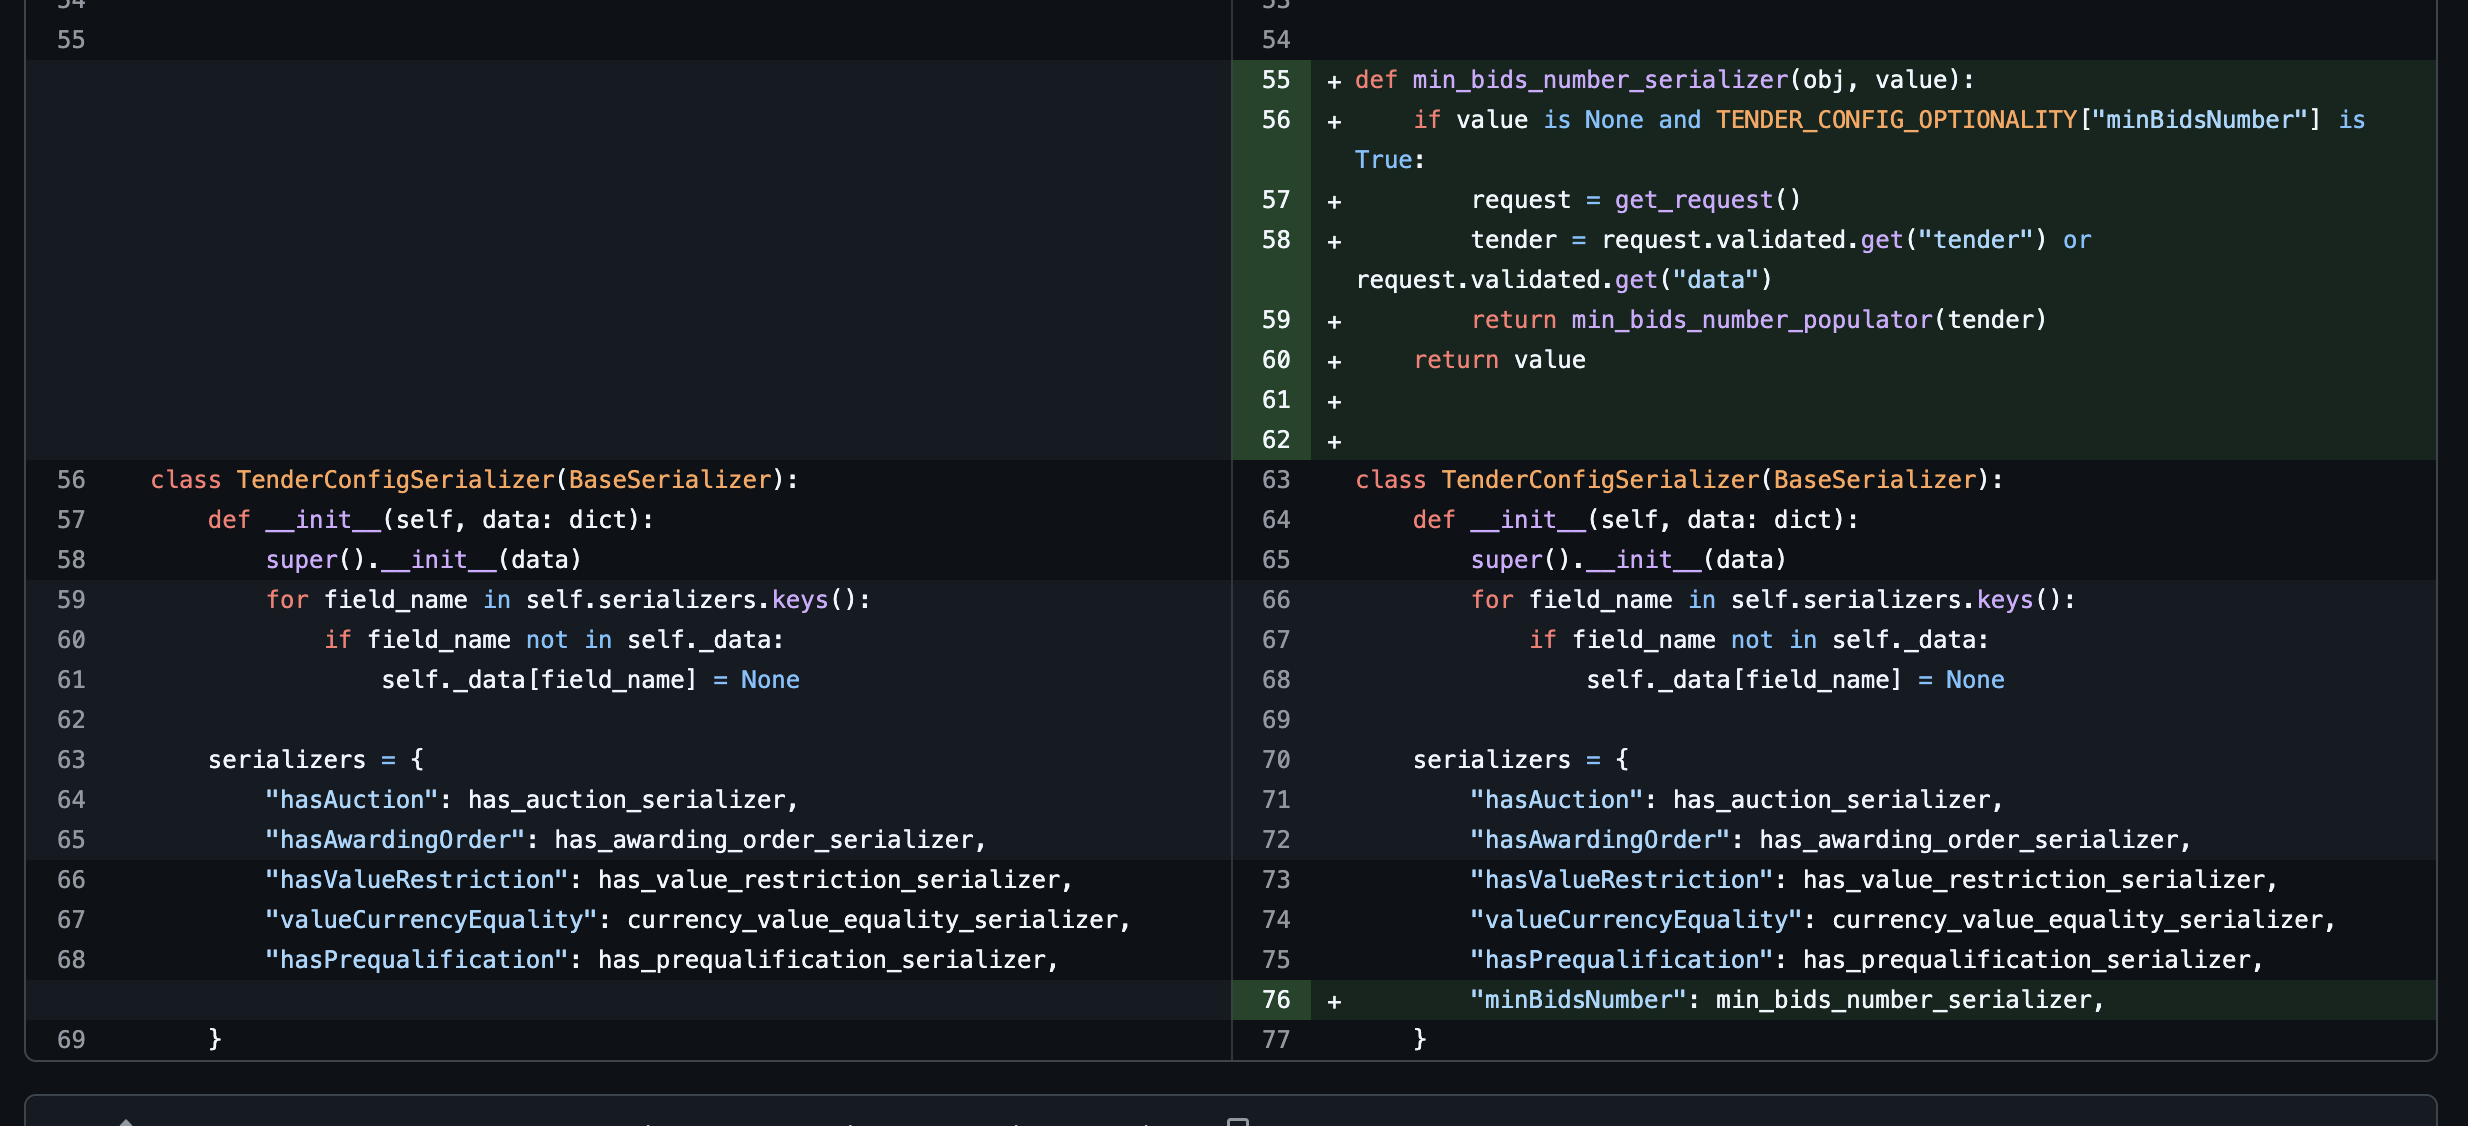Image resolution: width=2468 pixels, height=1126 pixels.
Task: Click the "minBidsNumber" string on line 56
Action: (2199, 120)
